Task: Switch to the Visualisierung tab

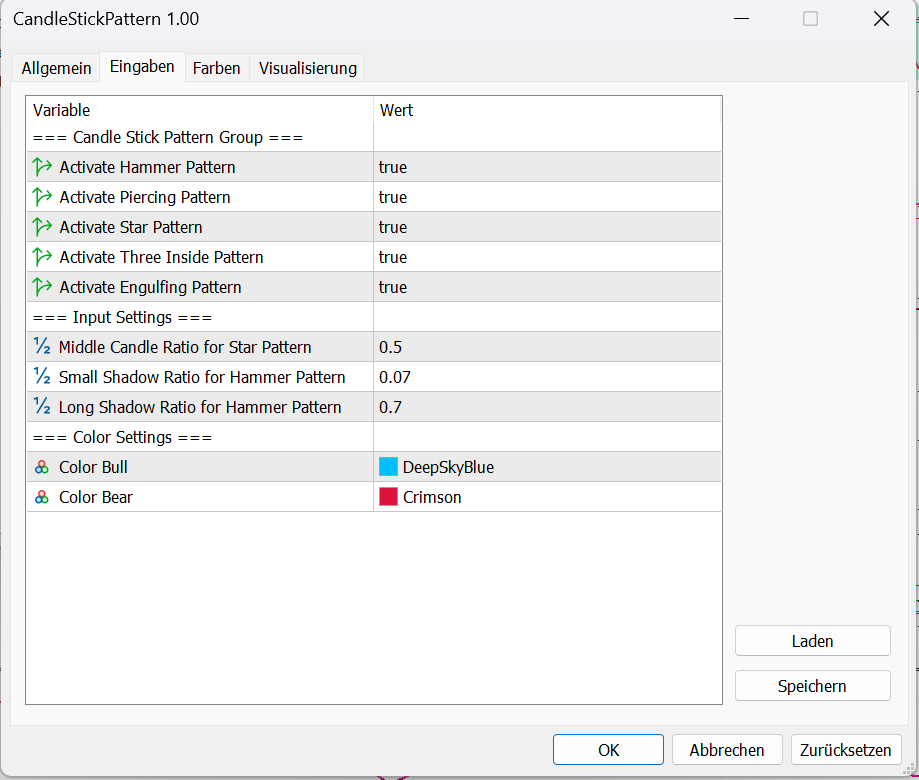Action: point(307,68)
